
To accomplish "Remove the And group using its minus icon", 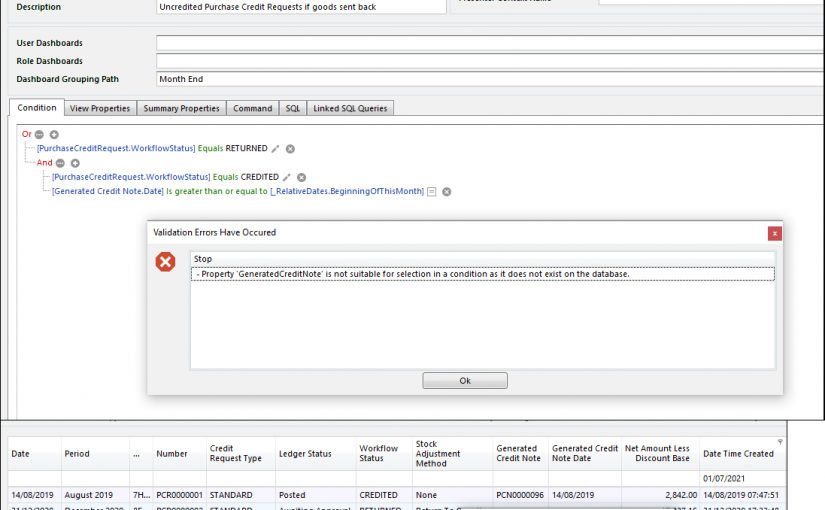I will coord(60,163).
